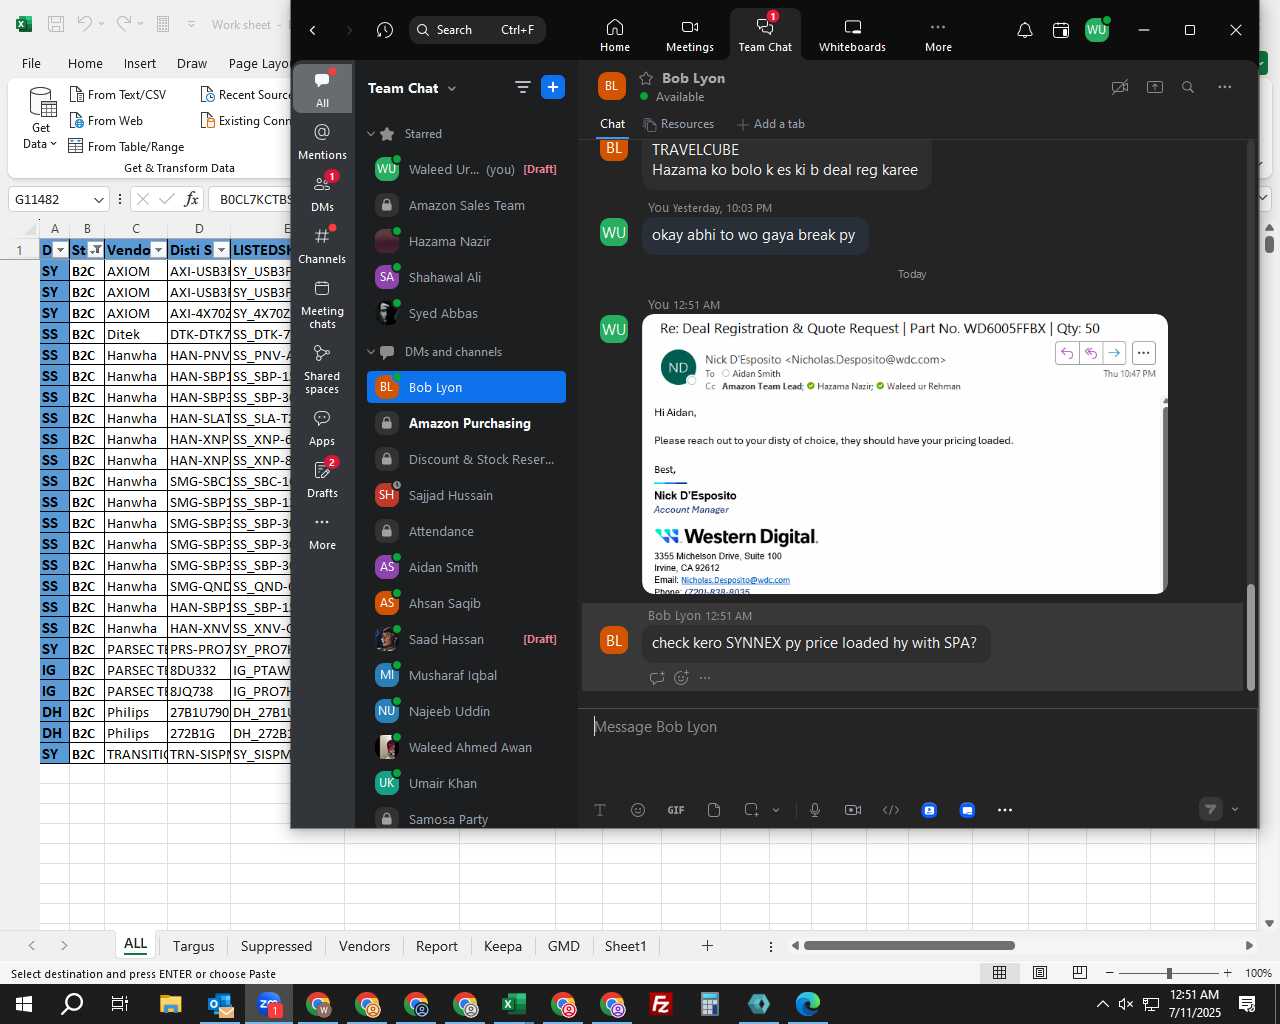Open the Vendor column filter dropdown in Excel
Image resolution: width=1280 pixels, height=1024 pixels.
[158, 250]
